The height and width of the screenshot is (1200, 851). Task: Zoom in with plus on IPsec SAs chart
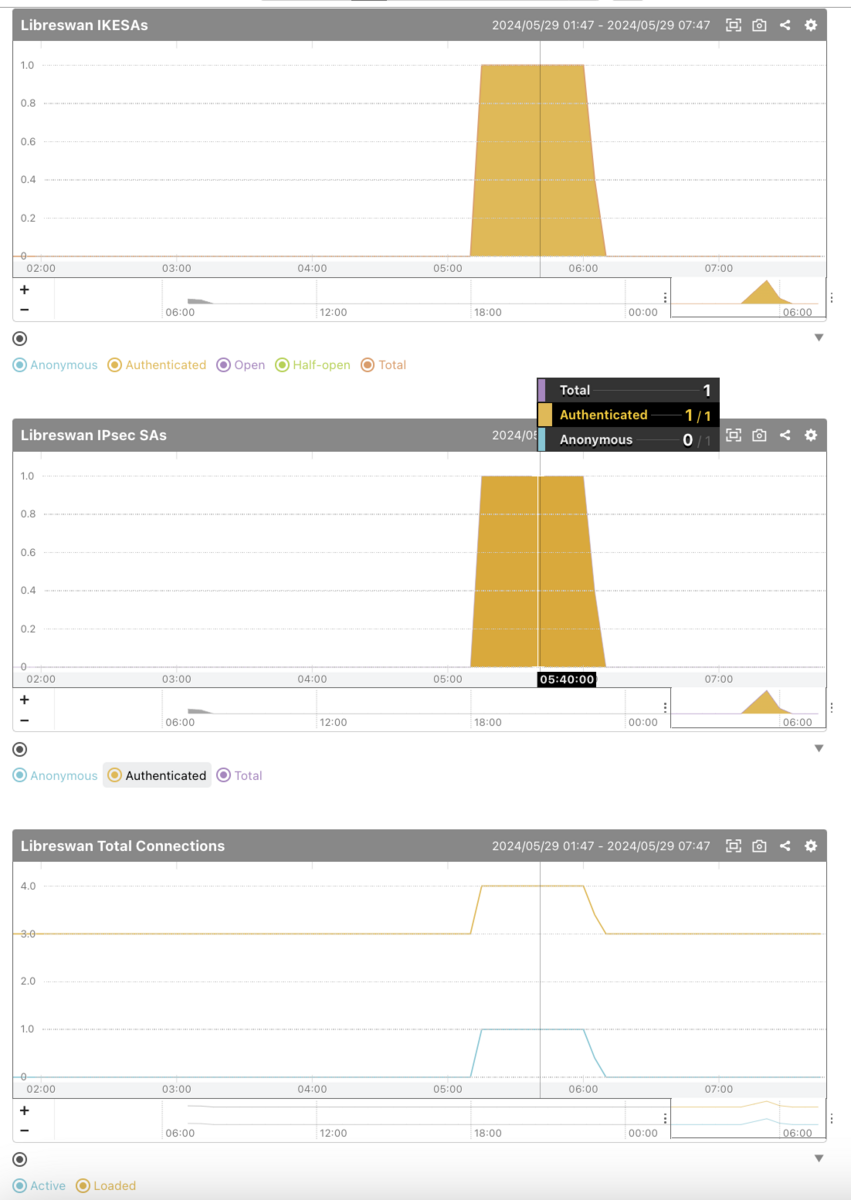tap(25, 700)
